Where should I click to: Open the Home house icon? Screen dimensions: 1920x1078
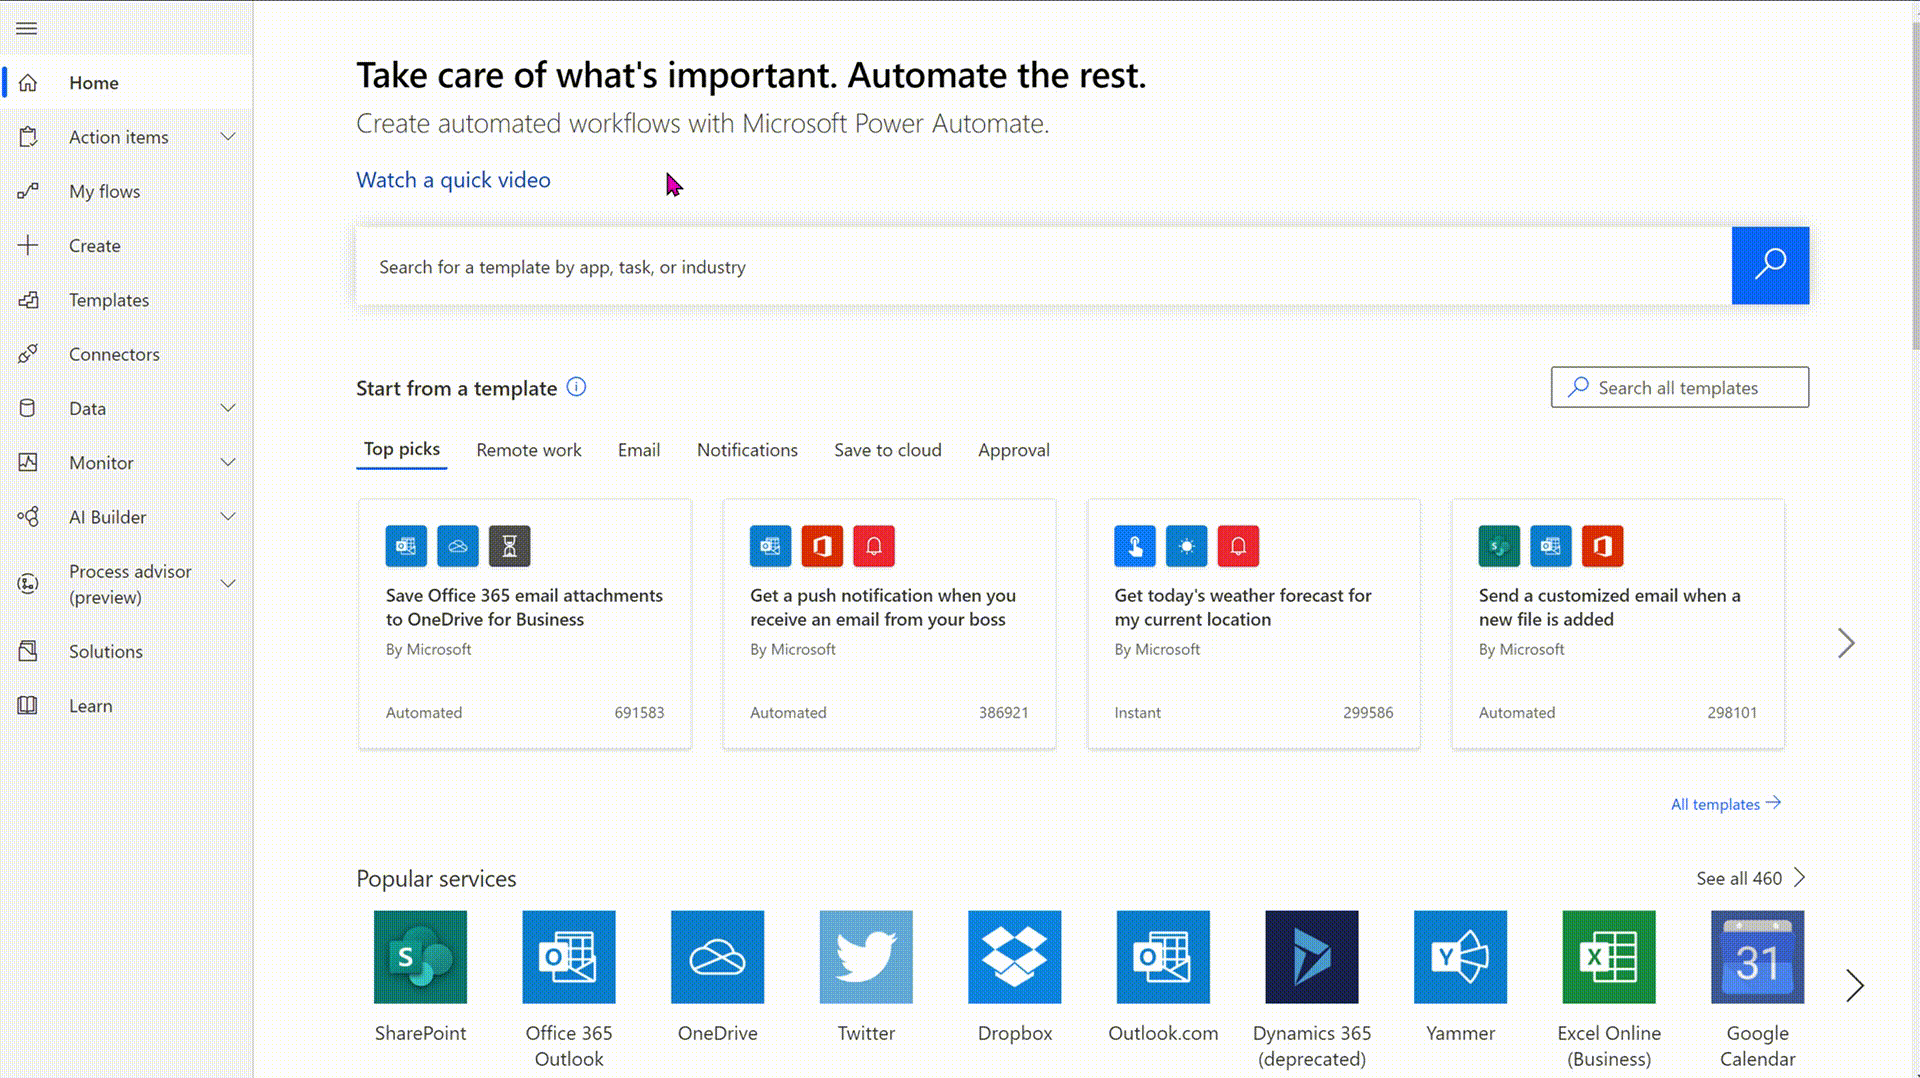[28, 82]
